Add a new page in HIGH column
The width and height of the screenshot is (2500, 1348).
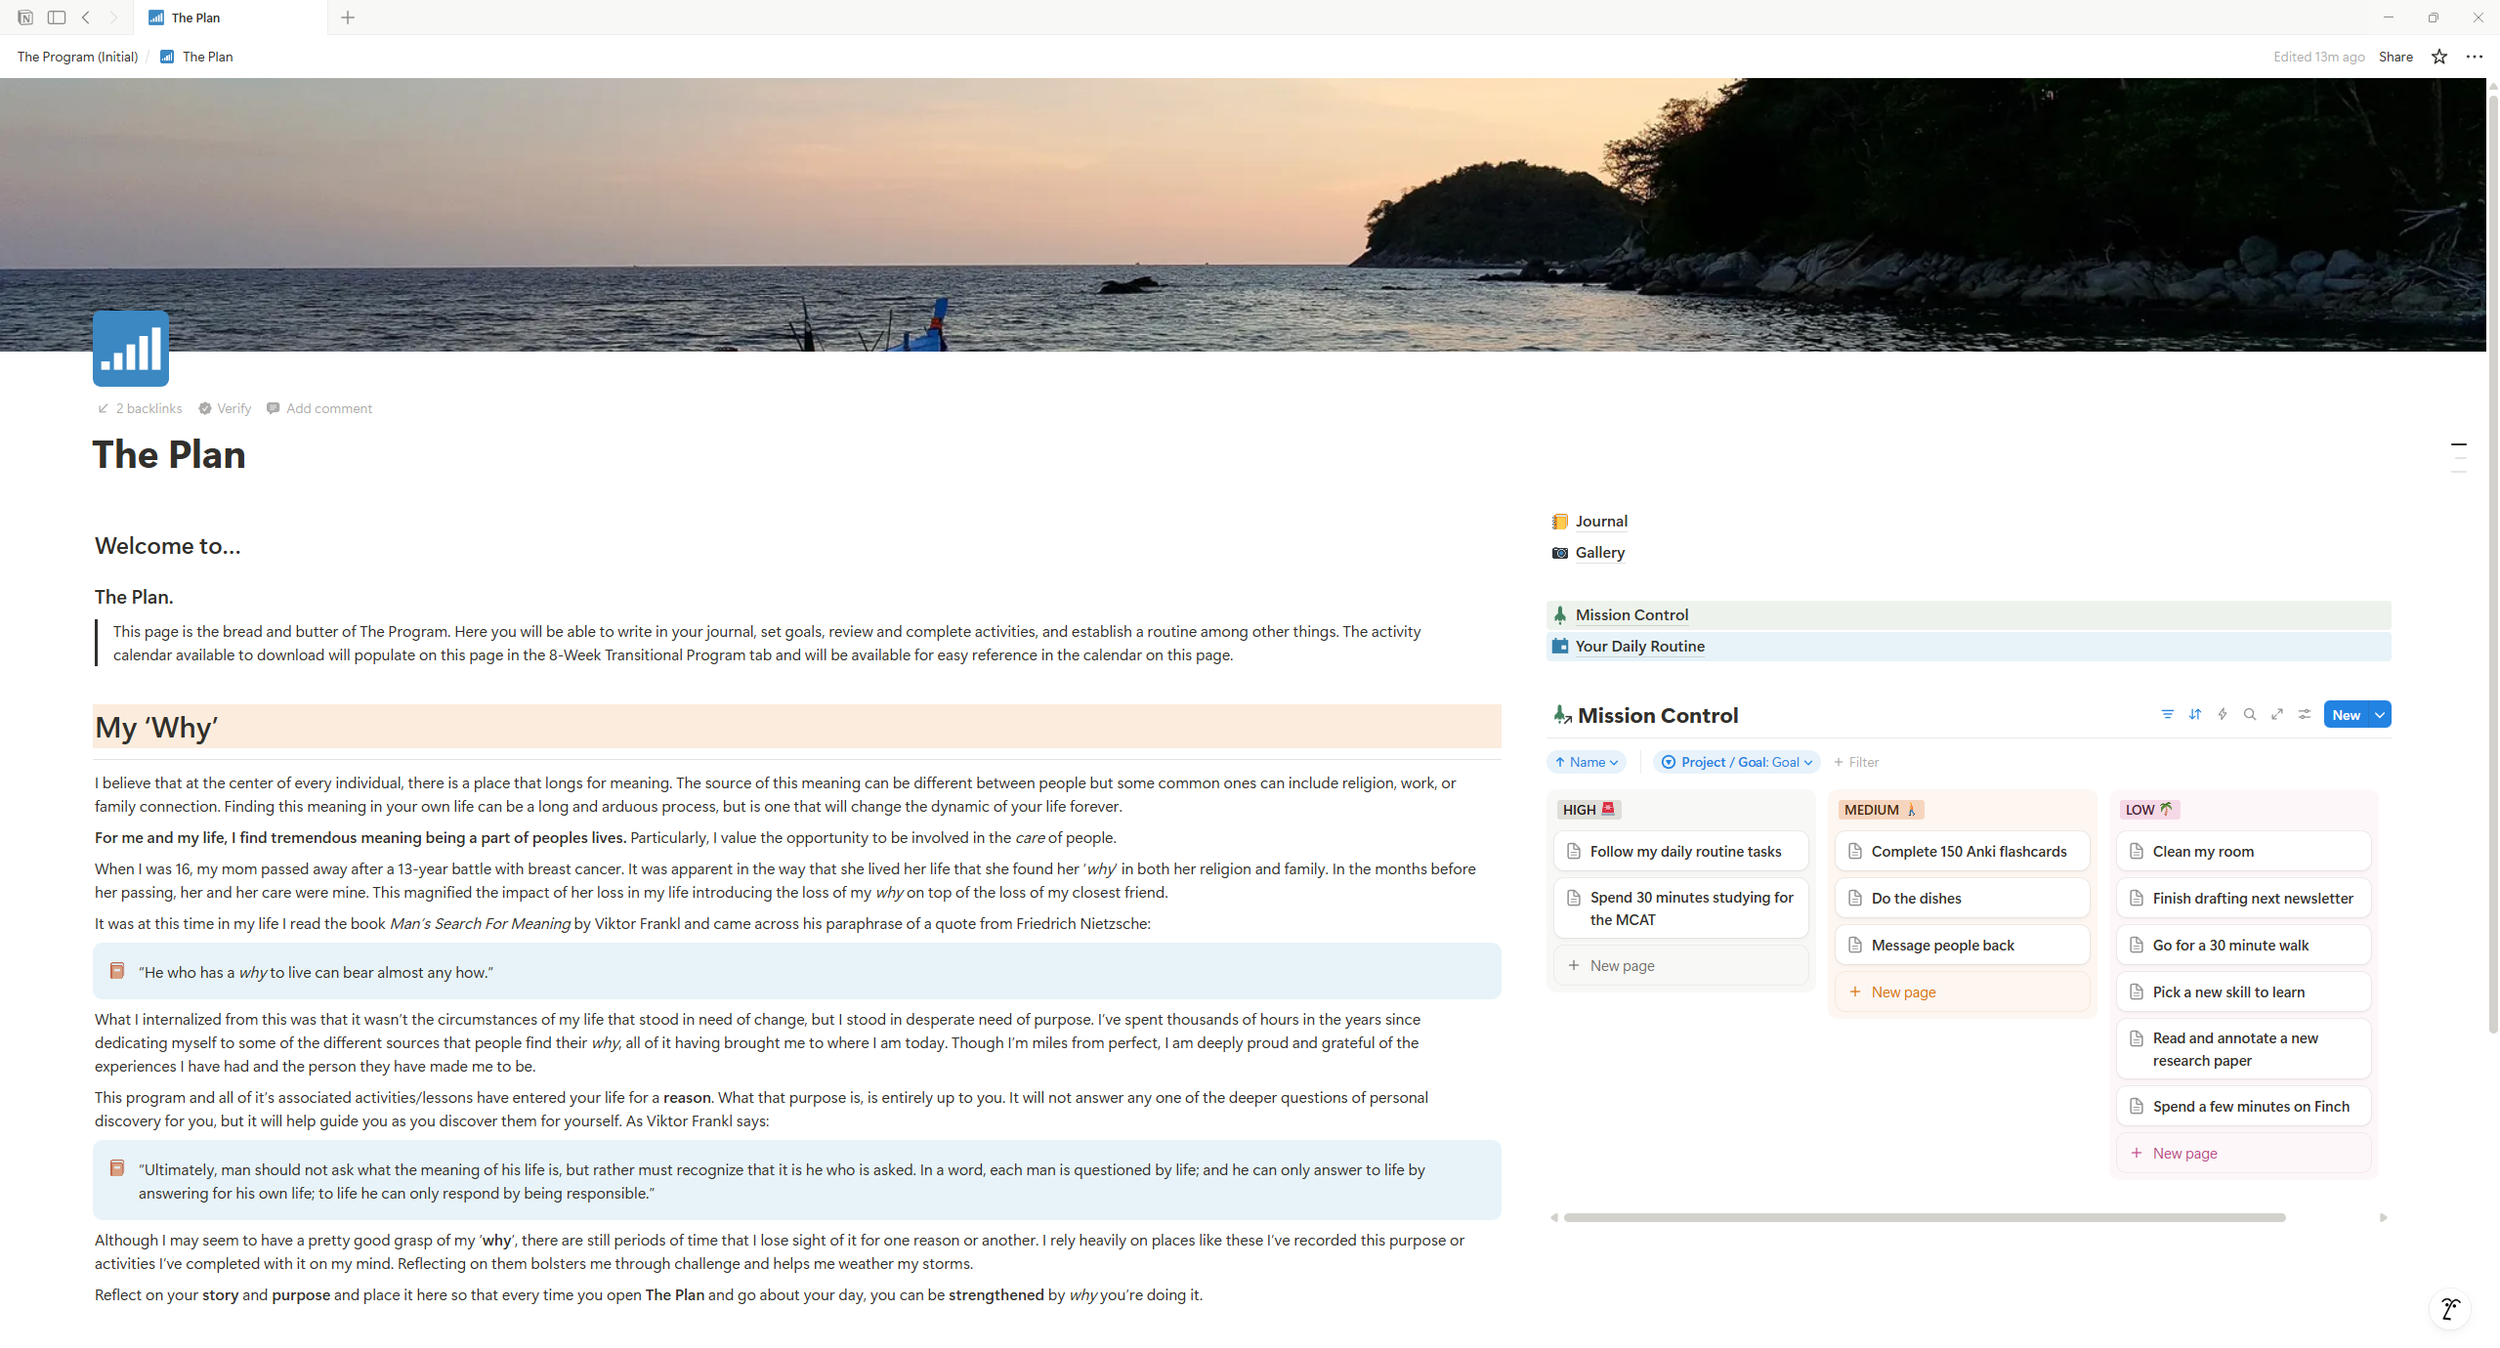pyautogui.click(x=1621, y=965)
